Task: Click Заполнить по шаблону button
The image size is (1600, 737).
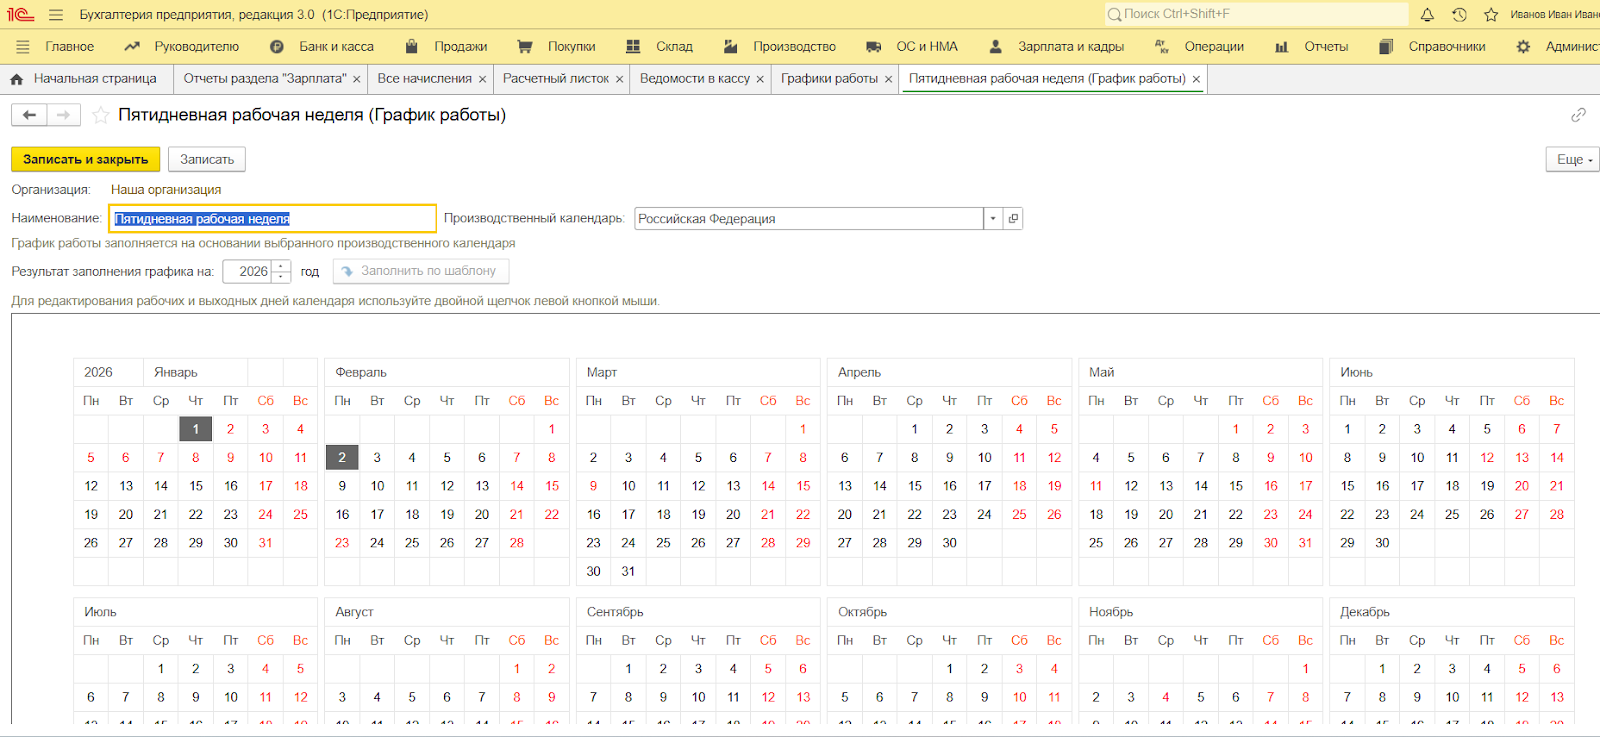Action: pos(420,271)
